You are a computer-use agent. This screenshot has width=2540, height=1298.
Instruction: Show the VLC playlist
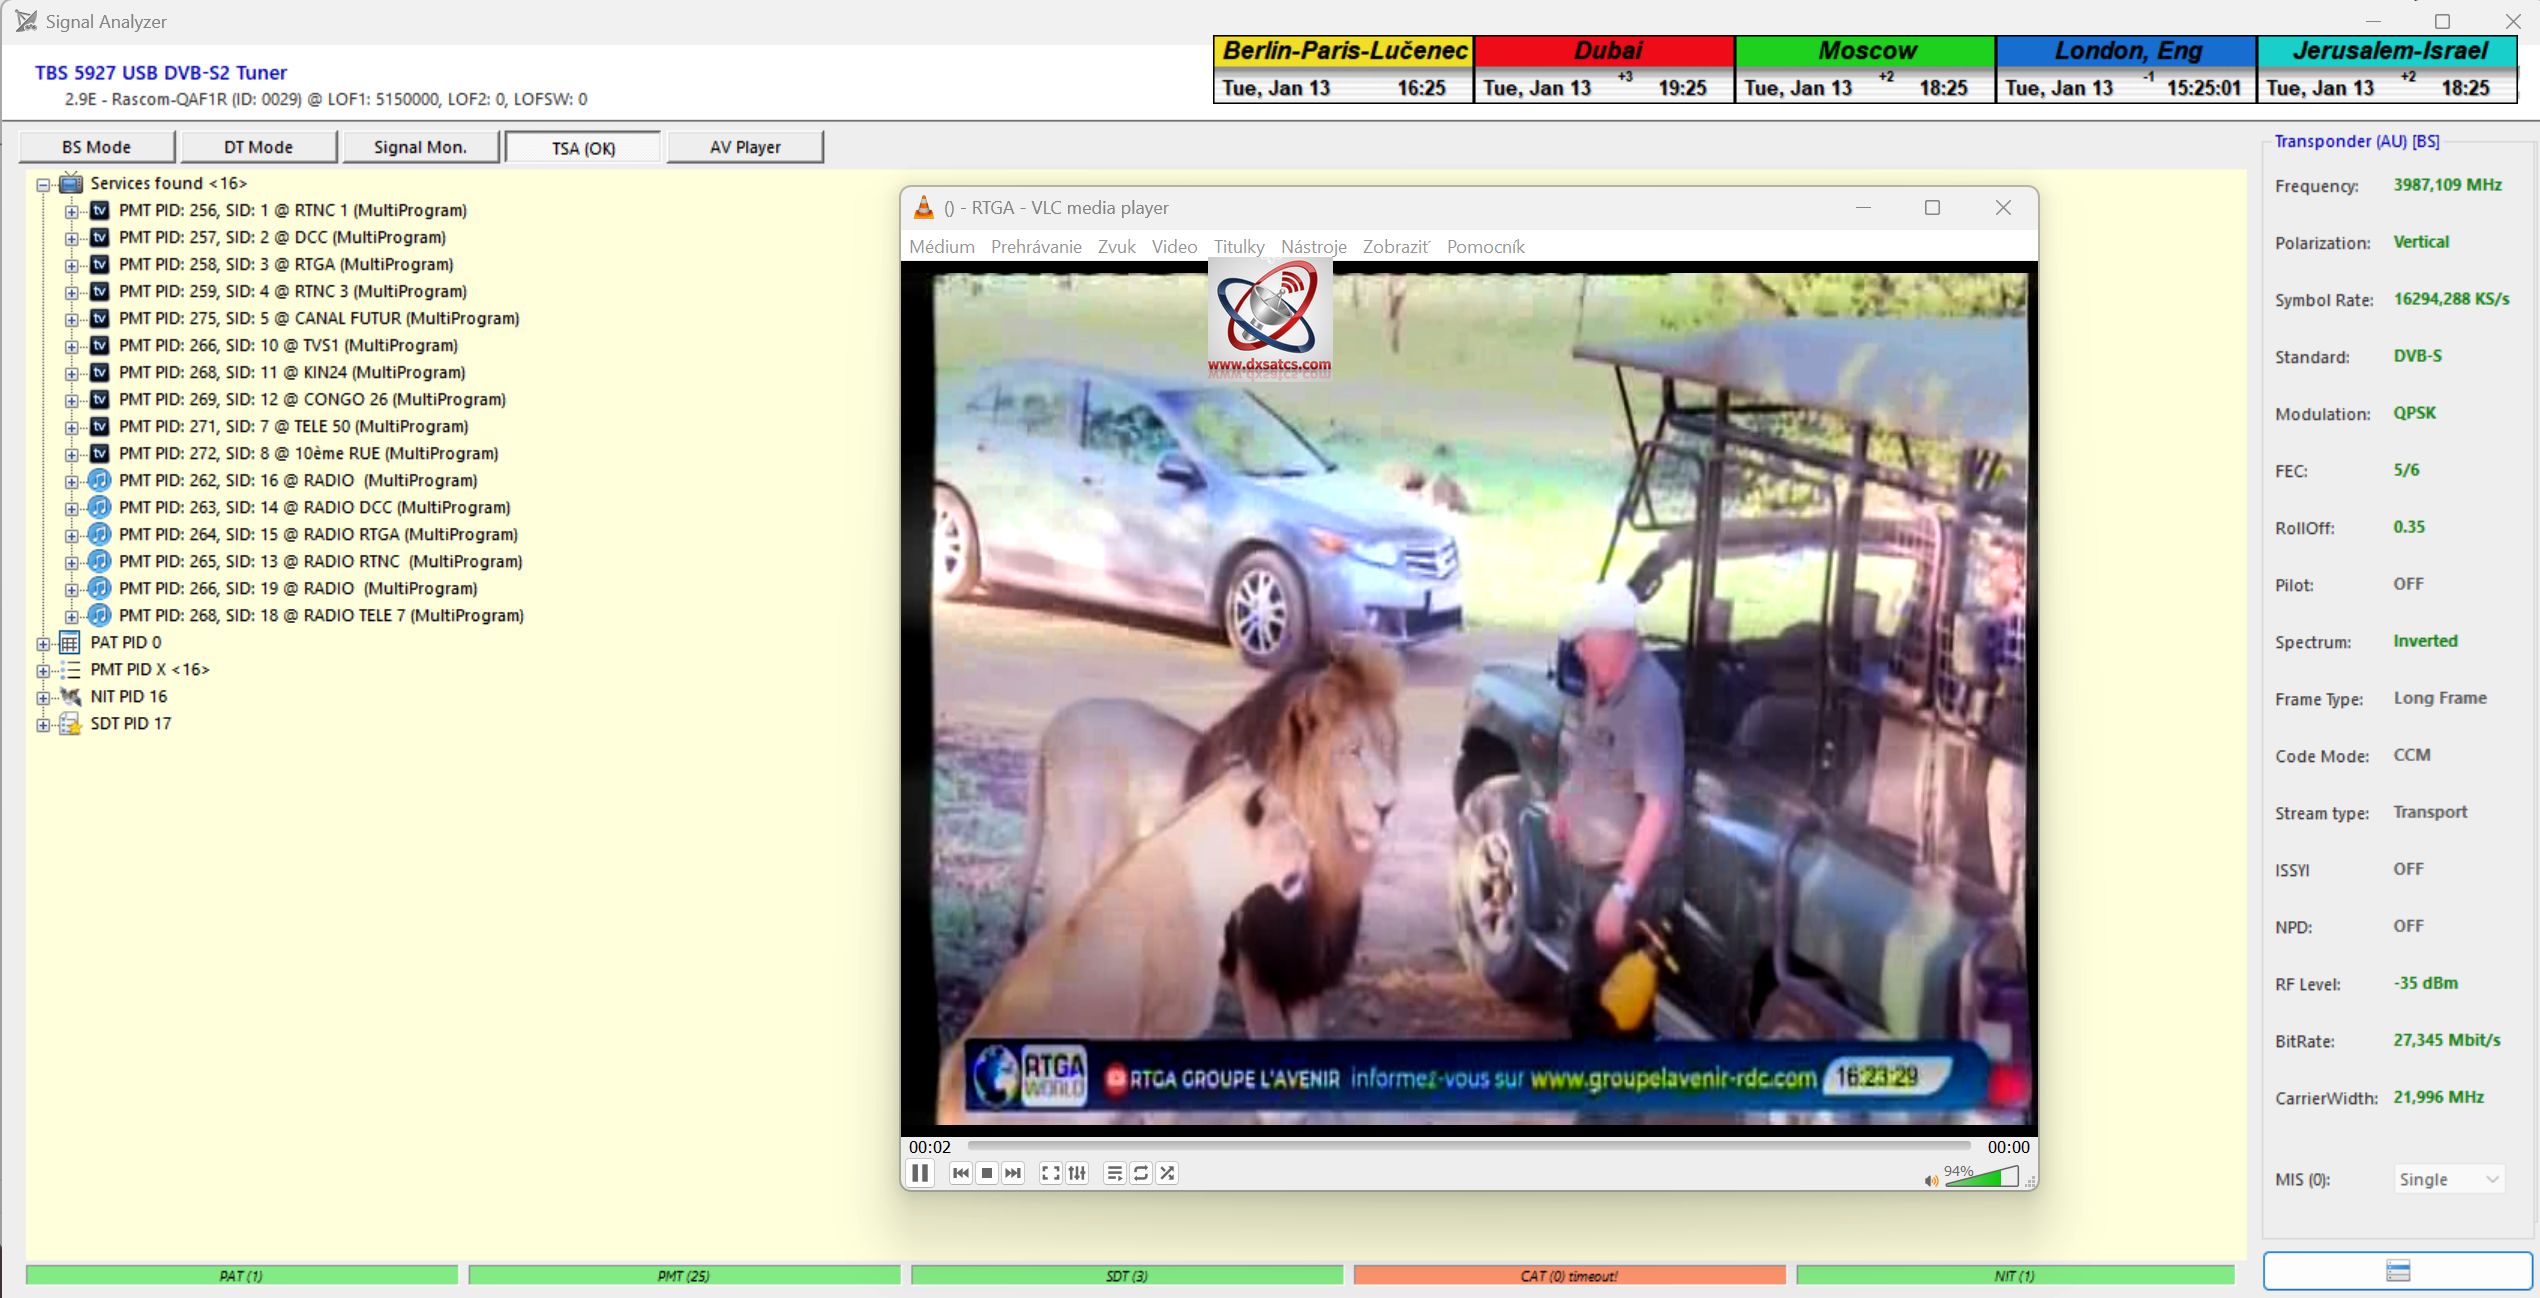tap(1114, 1173)
